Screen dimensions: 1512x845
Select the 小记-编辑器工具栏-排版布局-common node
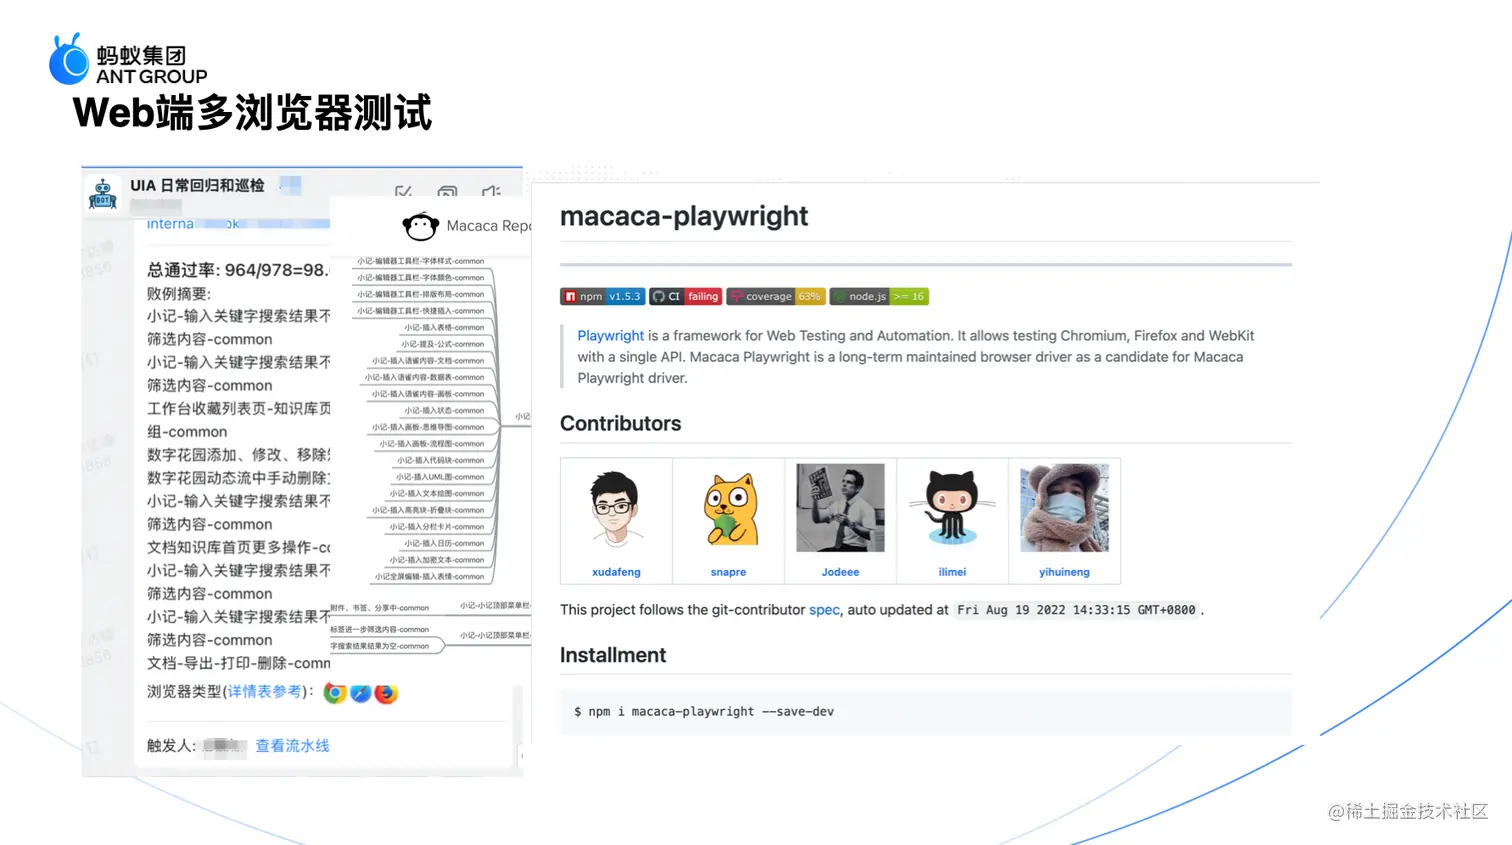(x=420, y=294)
